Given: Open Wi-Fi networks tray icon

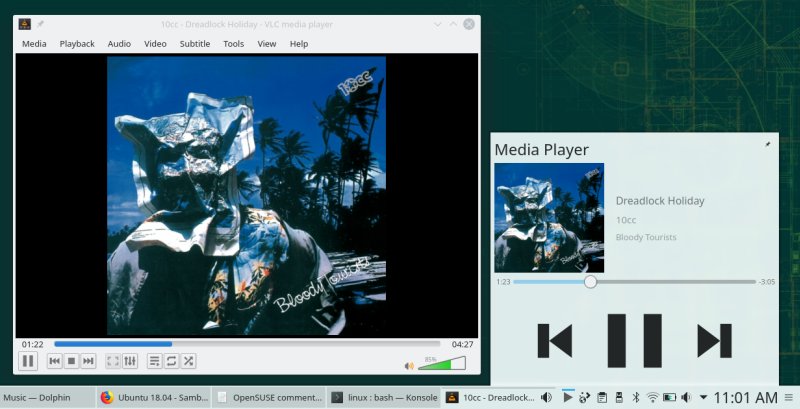Looking at the screenshot, I should (x=653, y=397).
